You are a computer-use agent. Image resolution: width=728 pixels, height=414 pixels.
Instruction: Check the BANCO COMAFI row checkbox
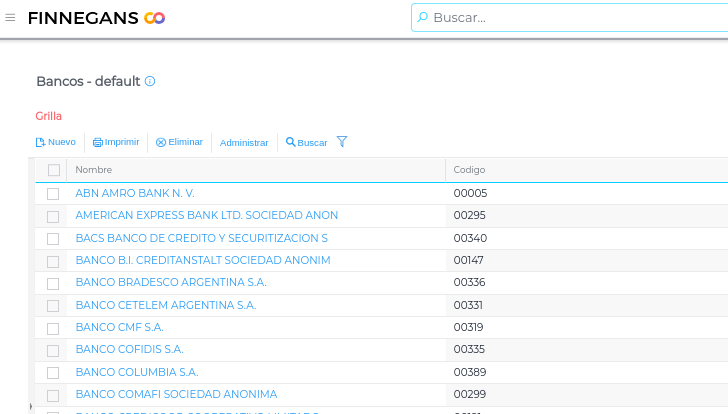(53, 395)
